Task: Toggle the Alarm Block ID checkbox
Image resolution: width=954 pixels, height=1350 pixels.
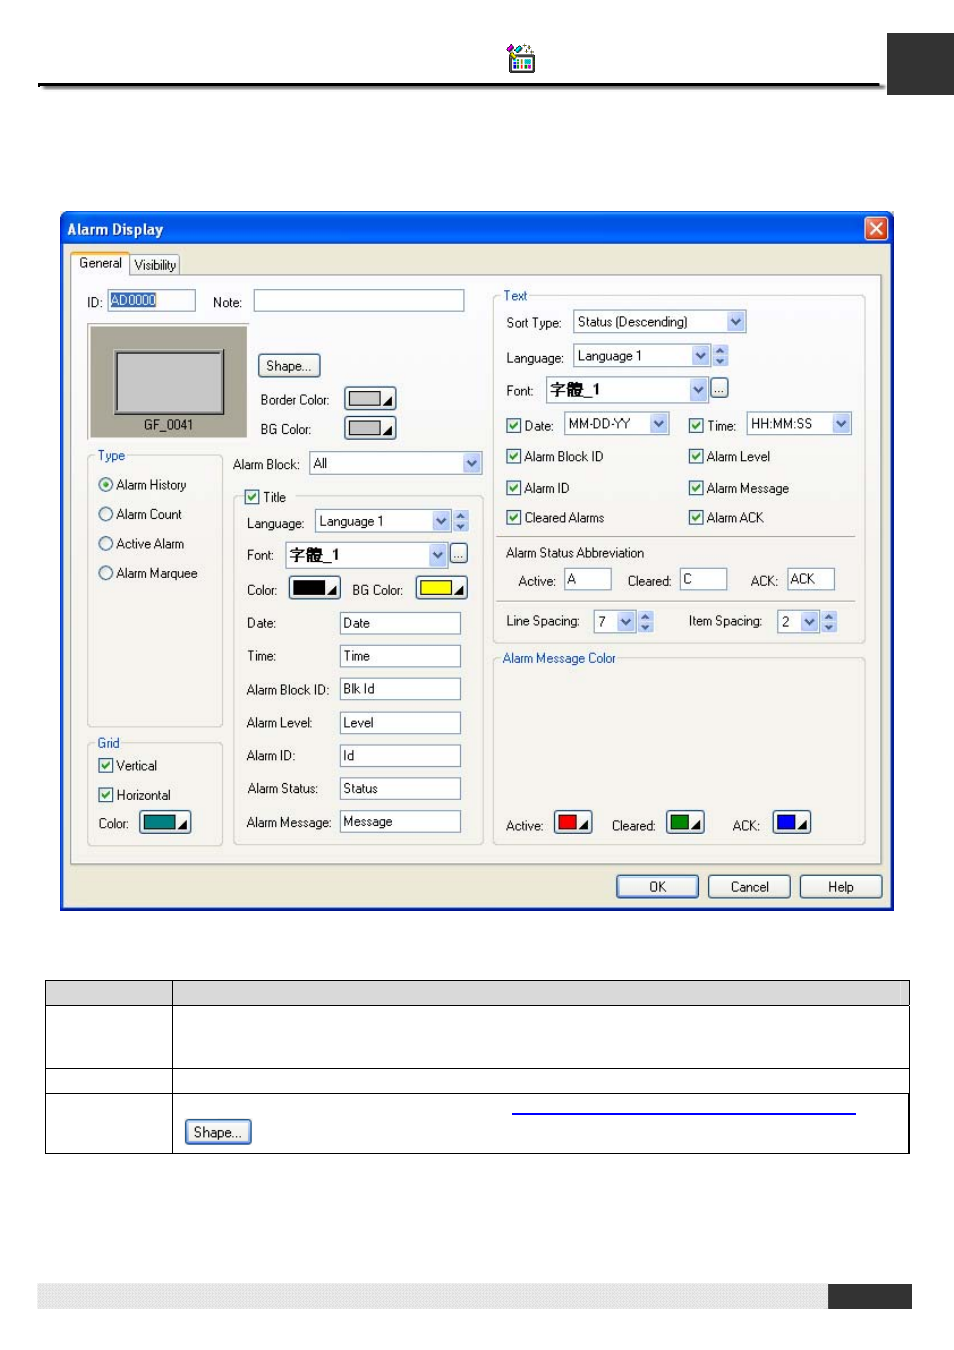Action: pyautogui.click(x=514, y=456)
